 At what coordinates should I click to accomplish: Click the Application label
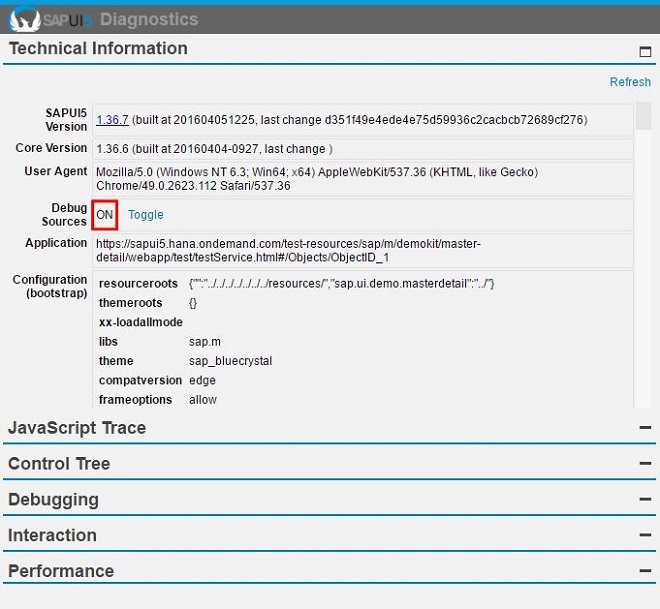pyautogui.click(x=56, y=243)
